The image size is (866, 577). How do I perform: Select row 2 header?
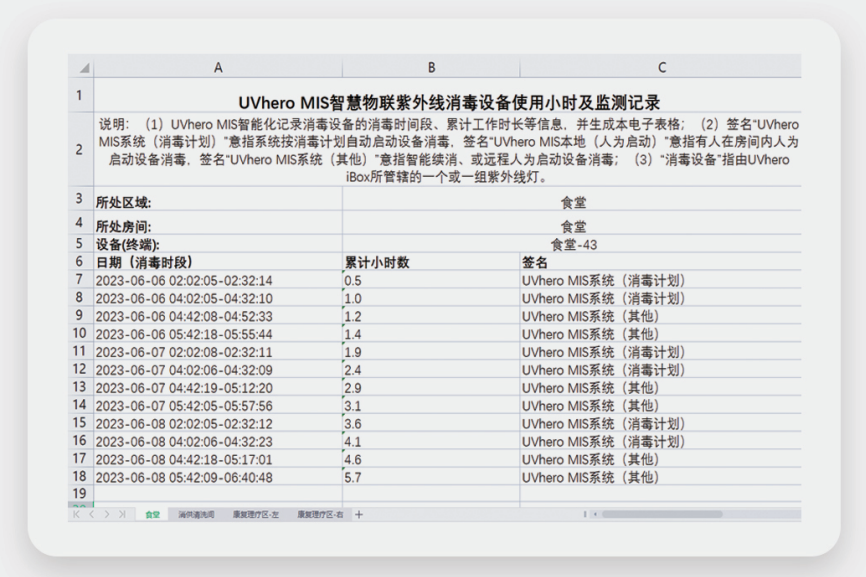80,150
